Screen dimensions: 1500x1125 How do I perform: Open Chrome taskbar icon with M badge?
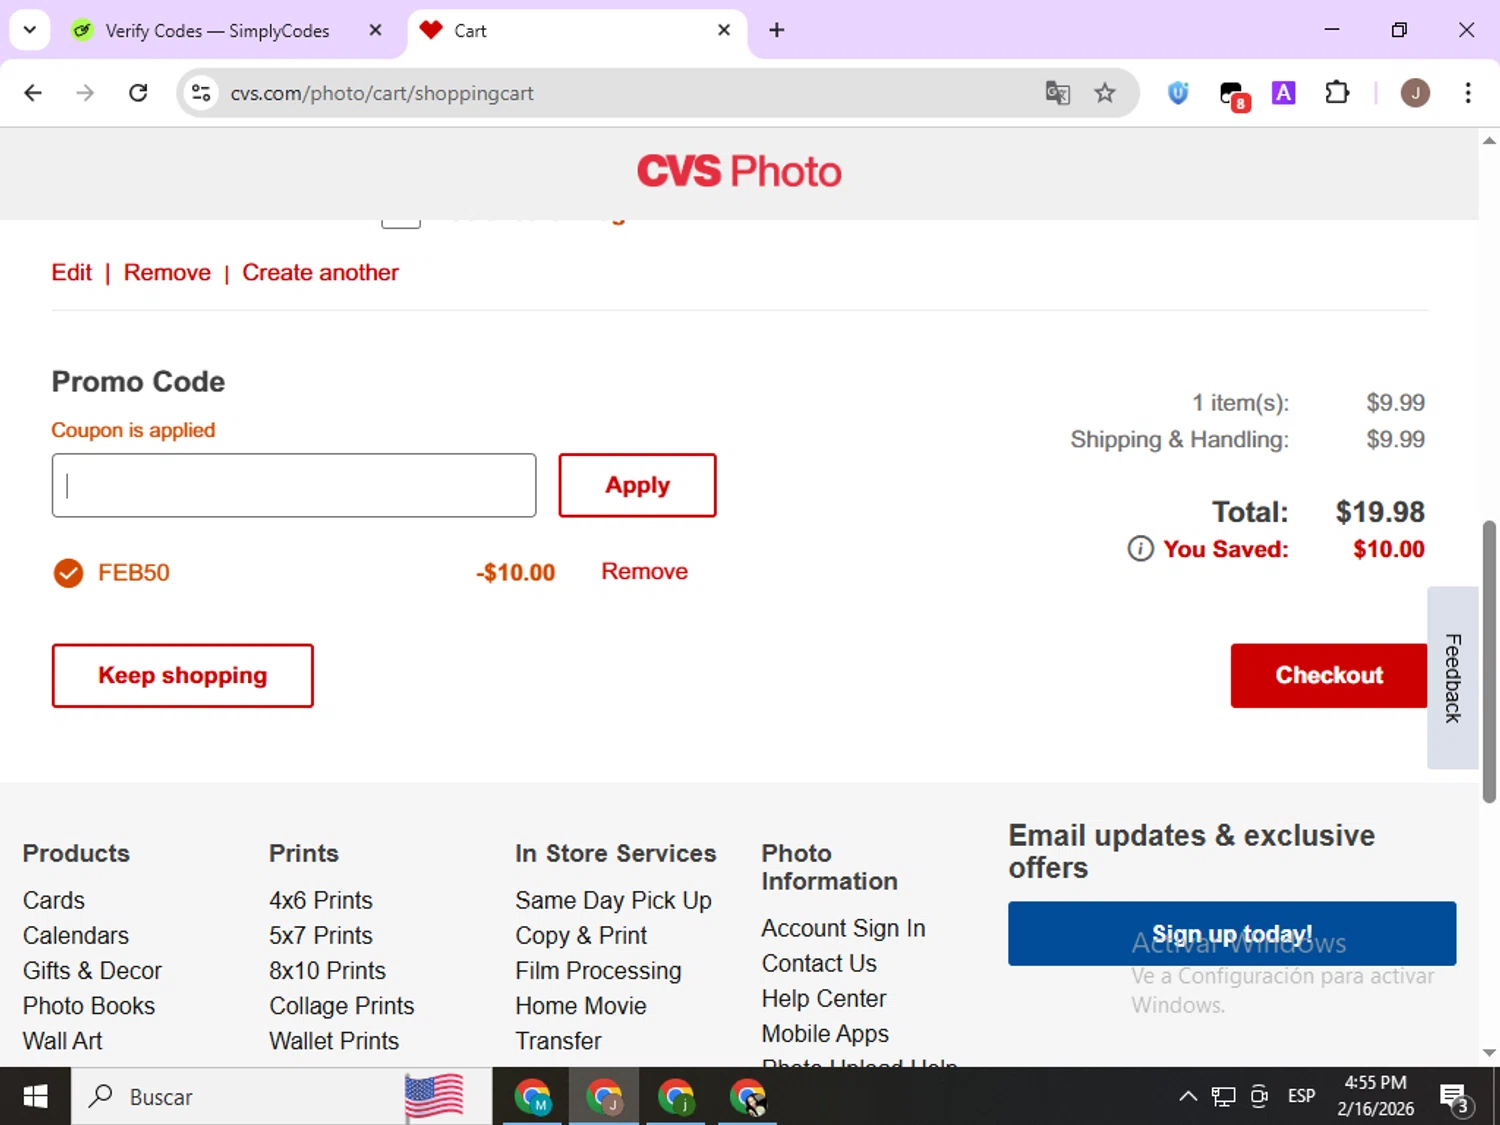[533, 1097]
